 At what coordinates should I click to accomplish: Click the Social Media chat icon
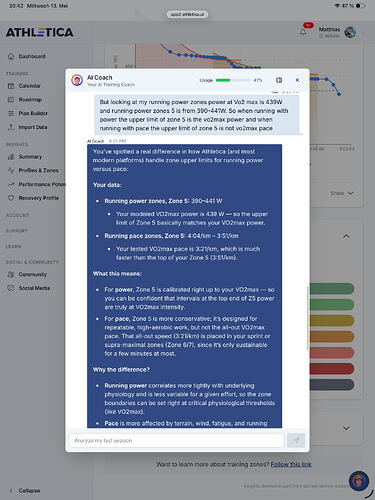tap(11, 288)
